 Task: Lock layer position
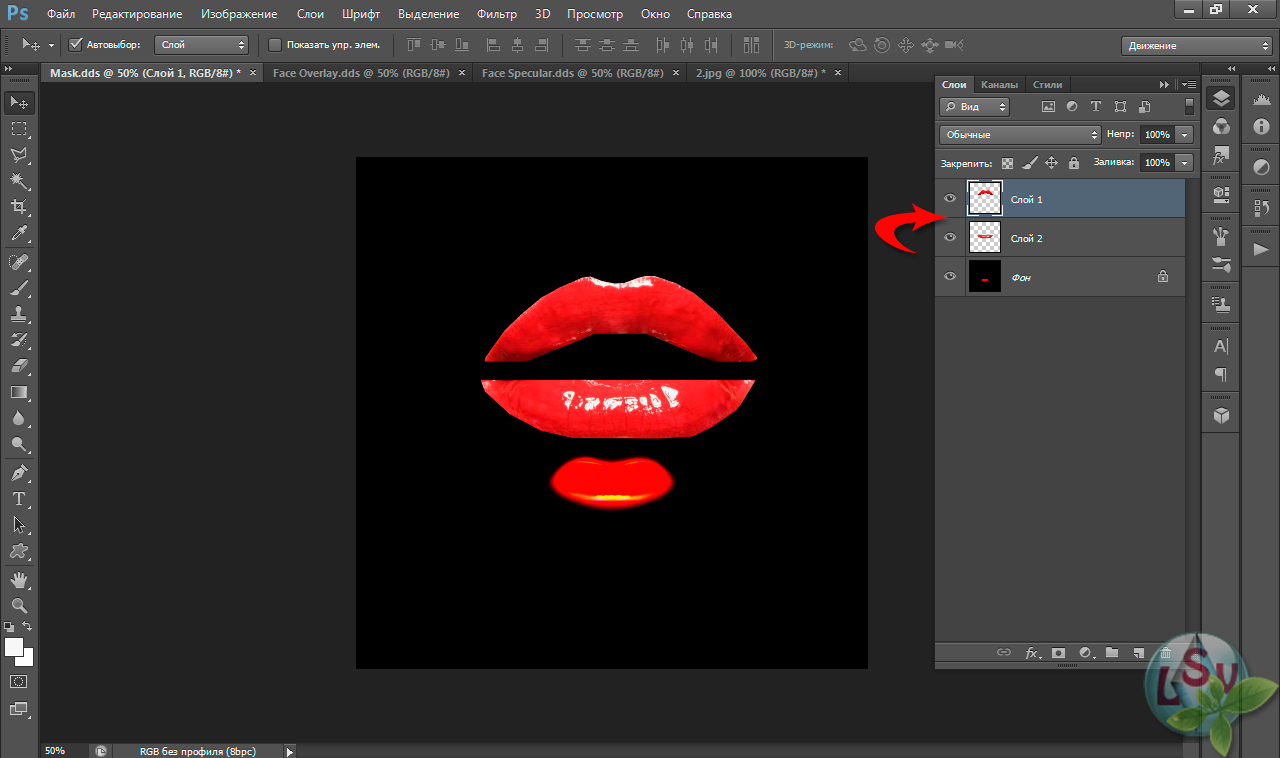coord(1052,162)
